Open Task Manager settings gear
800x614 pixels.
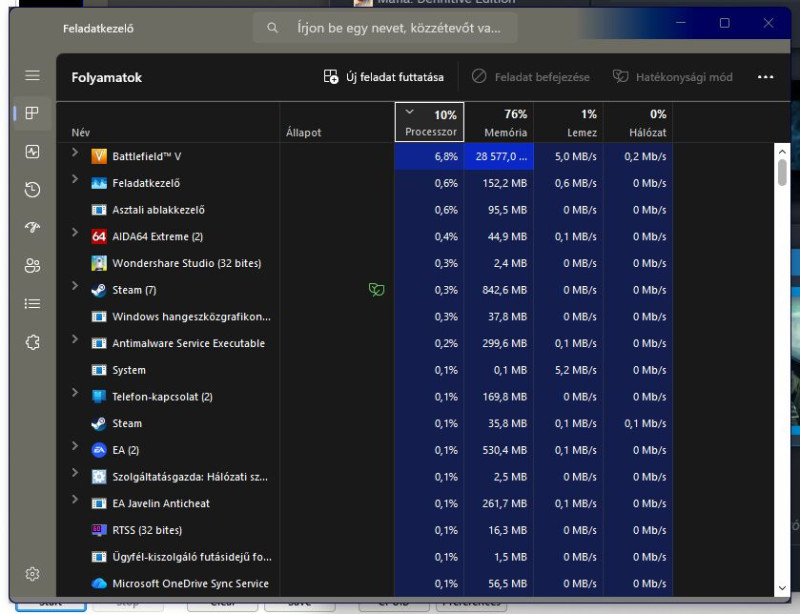tap(32, 574)
